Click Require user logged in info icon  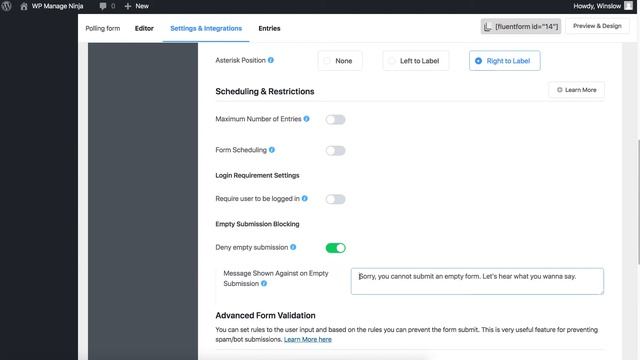(304, 198)
